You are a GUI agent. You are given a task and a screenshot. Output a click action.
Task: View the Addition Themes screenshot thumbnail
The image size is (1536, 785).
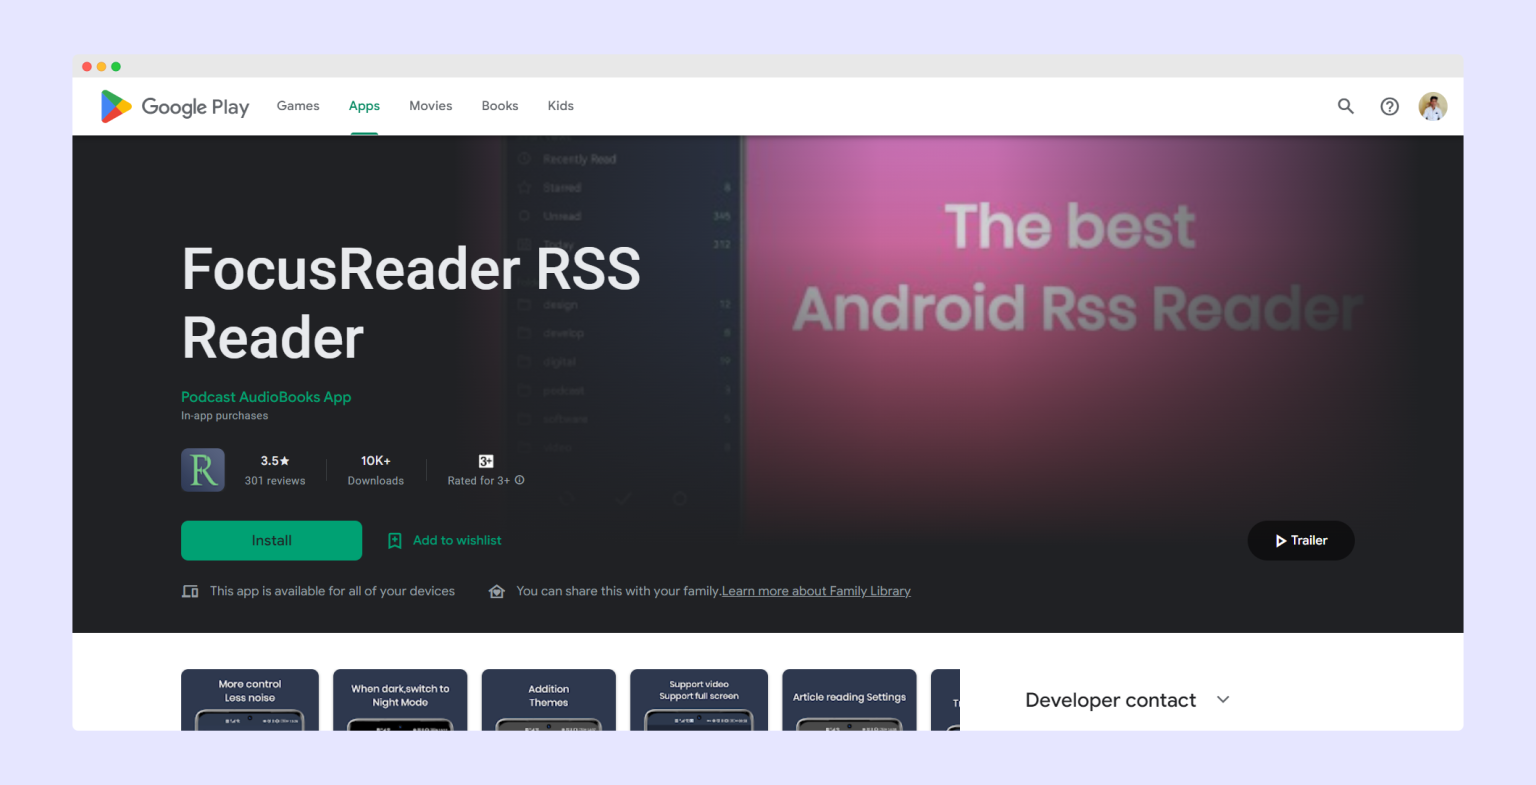point(548,700)
